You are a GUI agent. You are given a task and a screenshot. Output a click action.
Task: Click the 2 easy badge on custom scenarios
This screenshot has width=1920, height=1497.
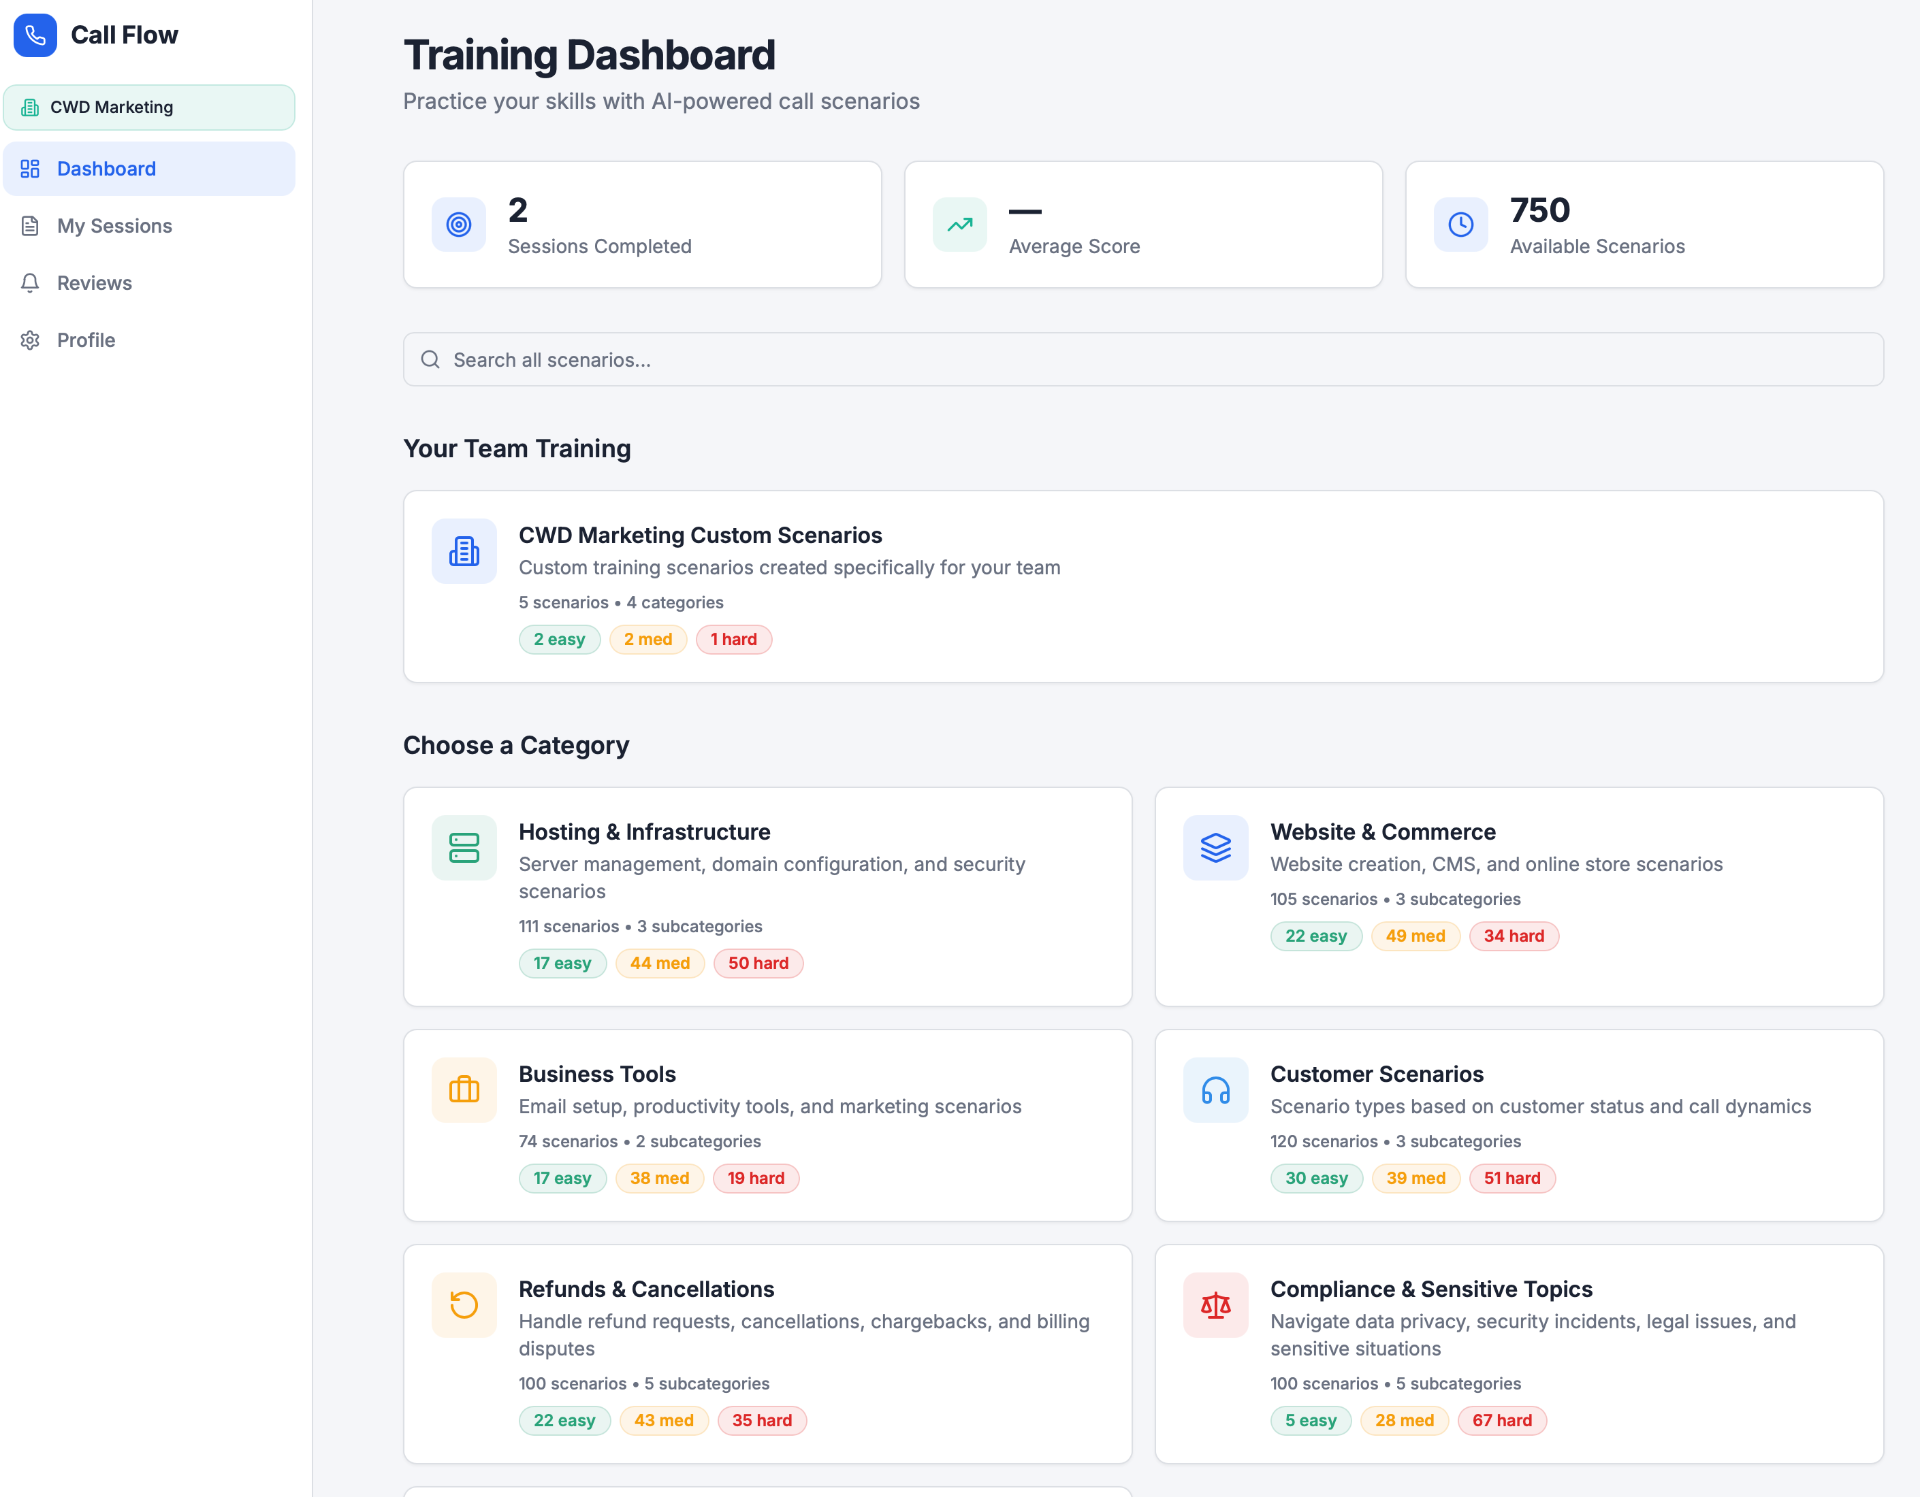pyautogui.click(x=559, y=640)
